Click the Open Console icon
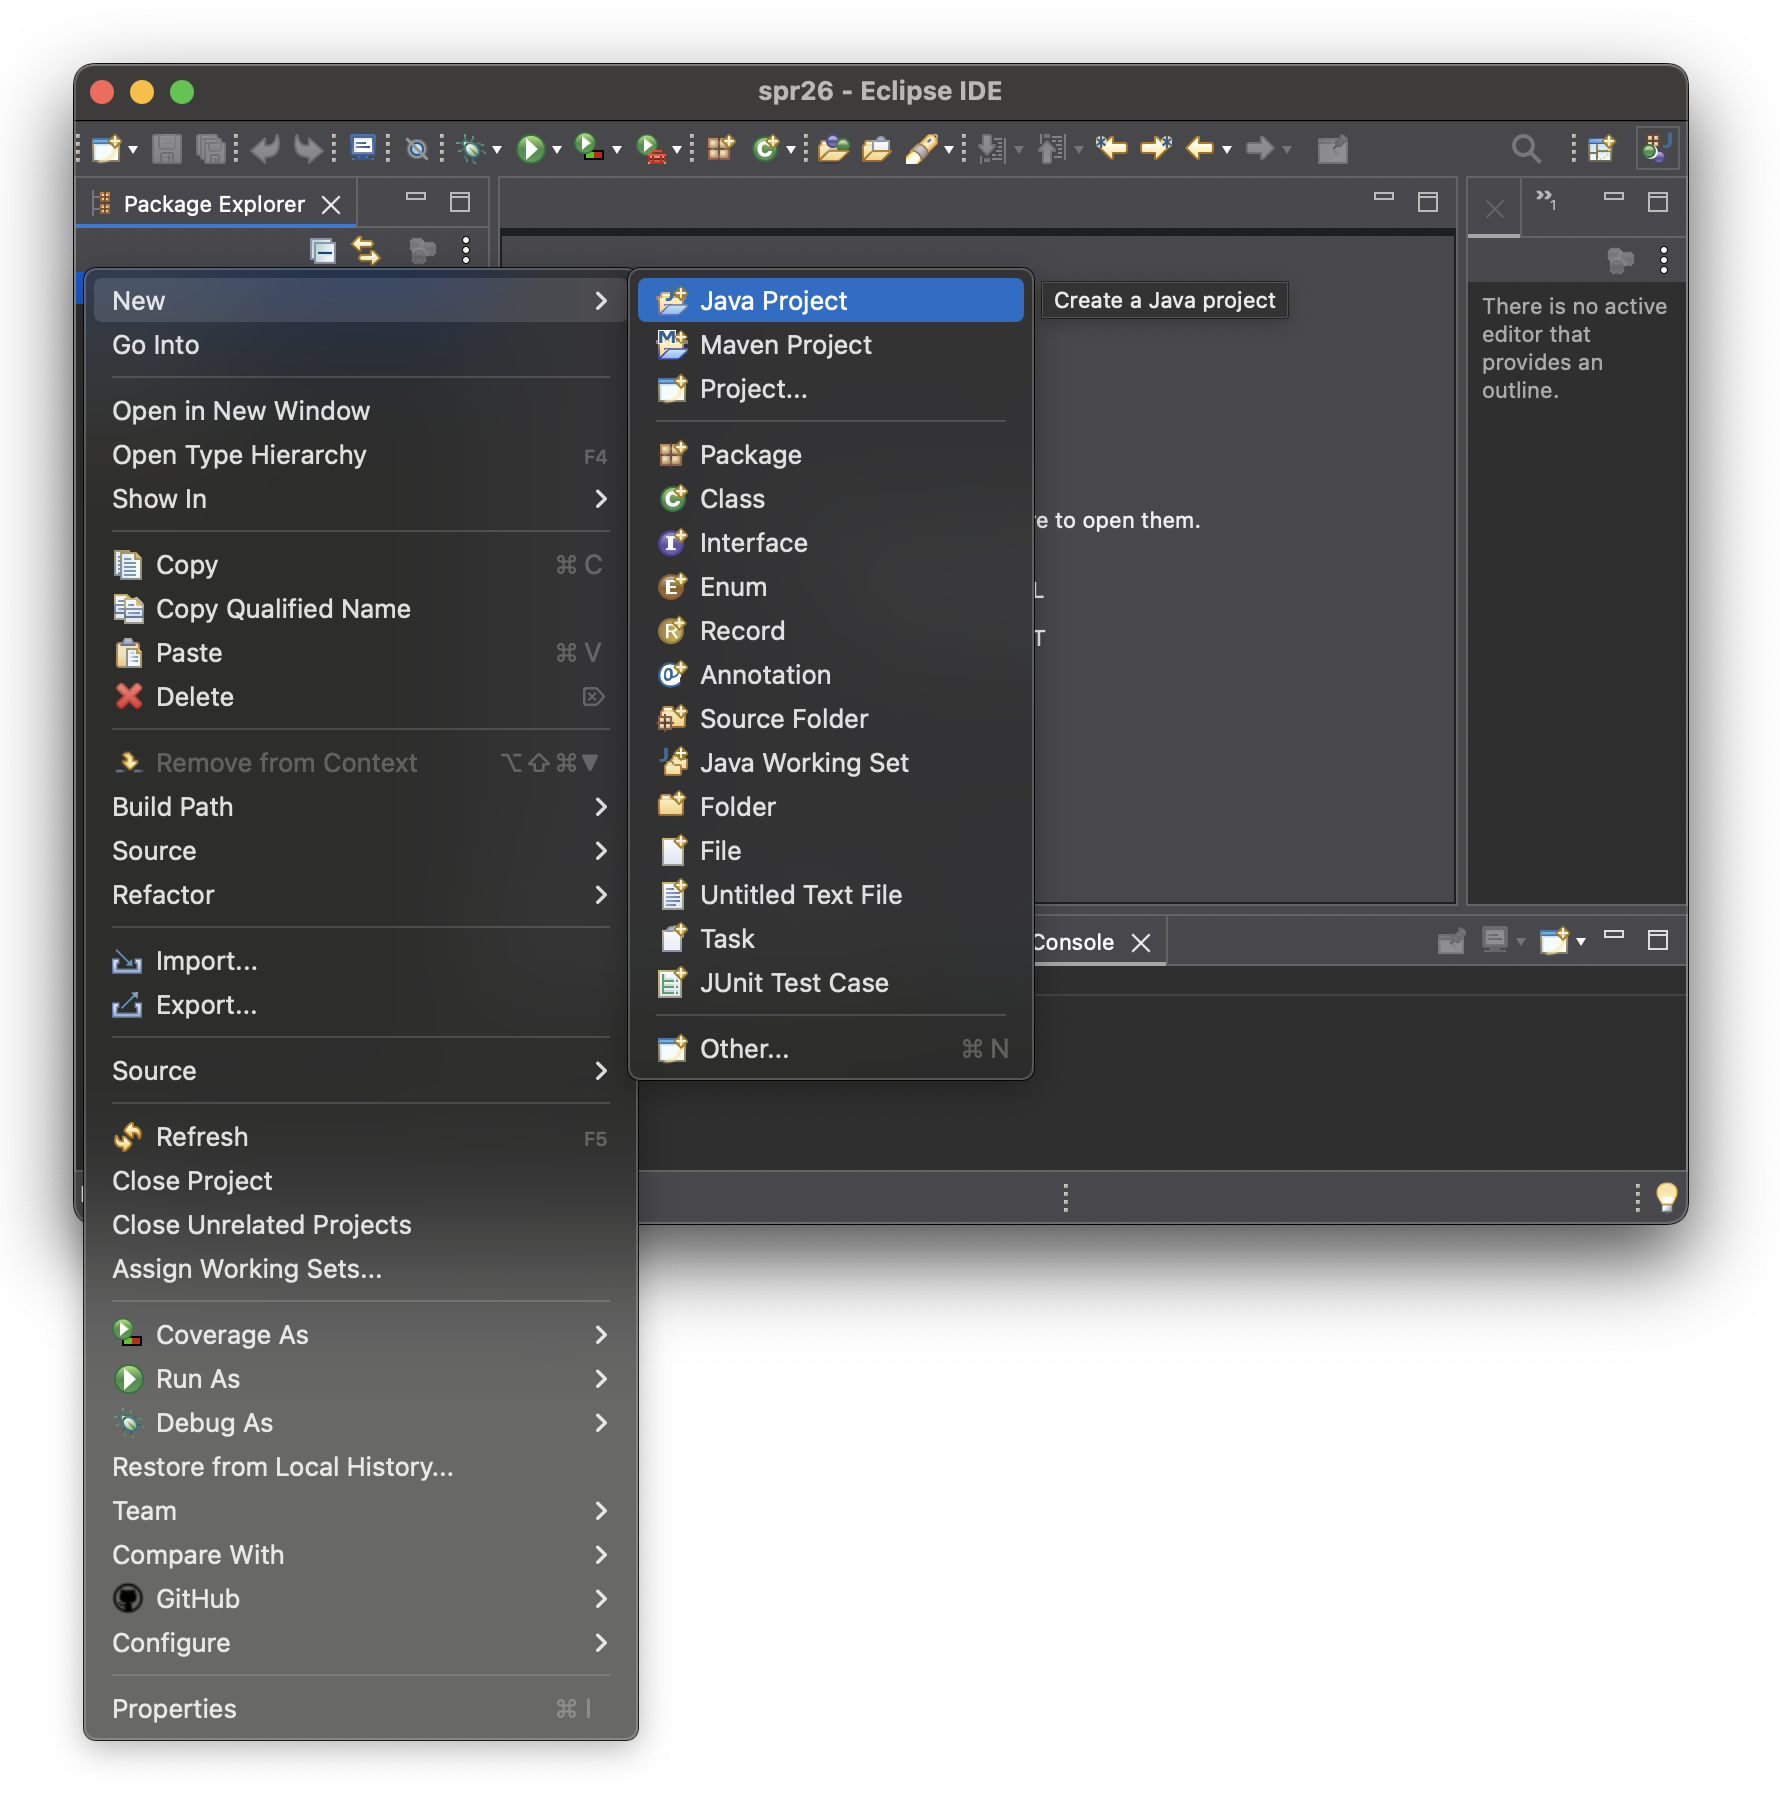The width and height of the screenshot is (1780, 1808). tap(1555, 941)
